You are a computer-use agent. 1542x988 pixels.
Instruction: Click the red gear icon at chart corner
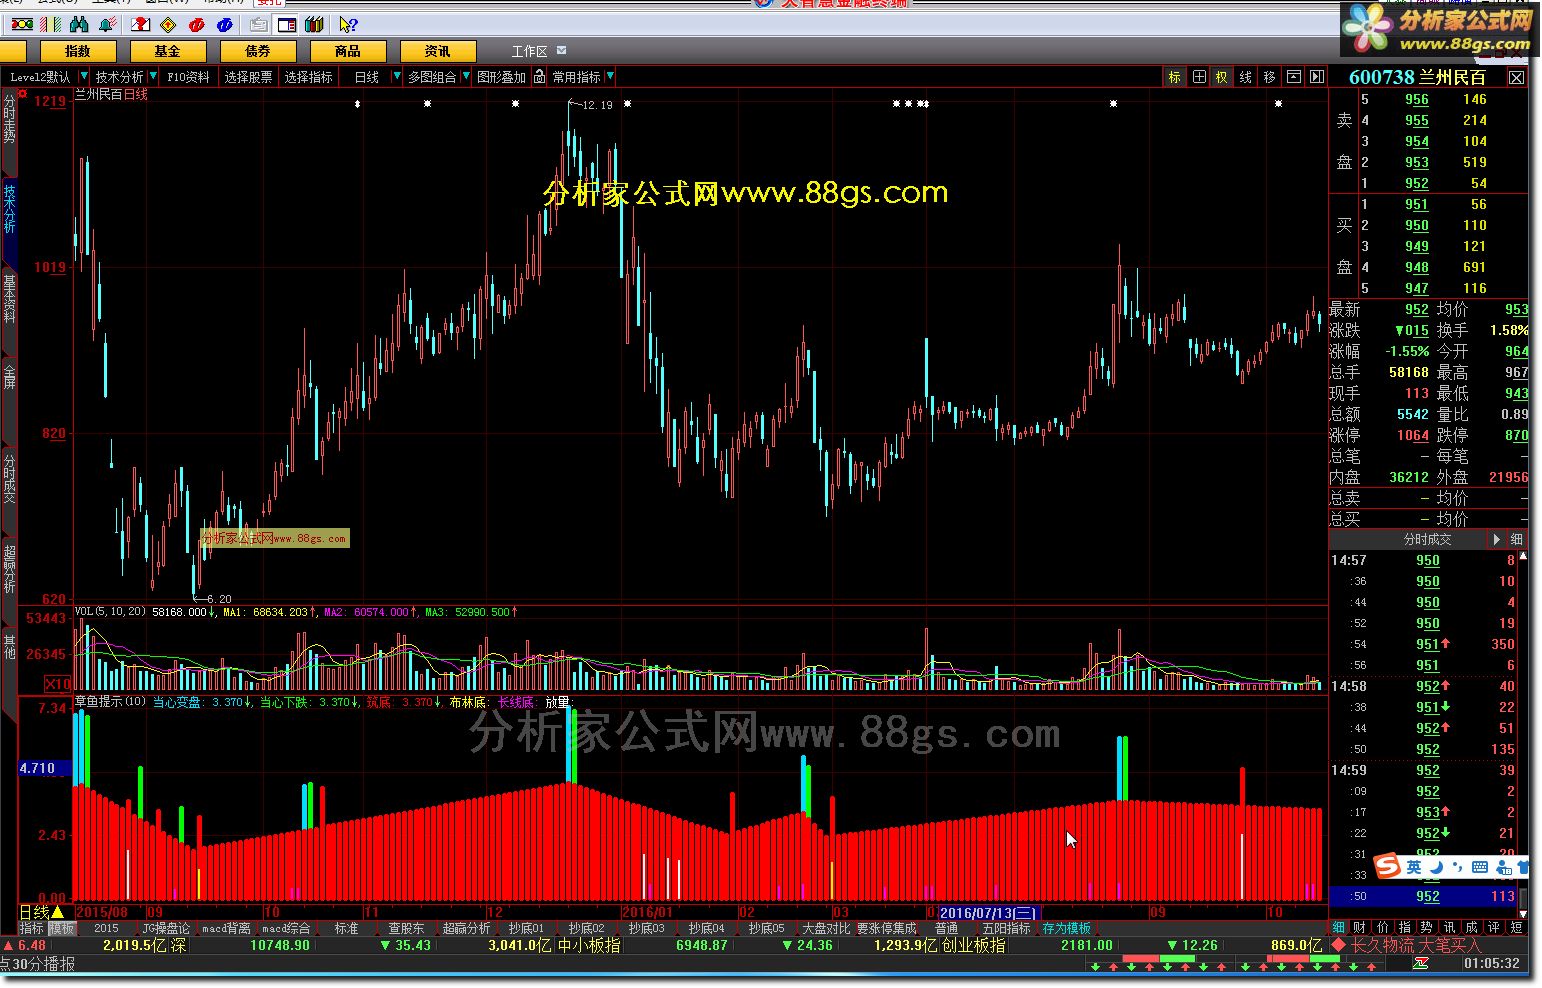tap(23, 94)
